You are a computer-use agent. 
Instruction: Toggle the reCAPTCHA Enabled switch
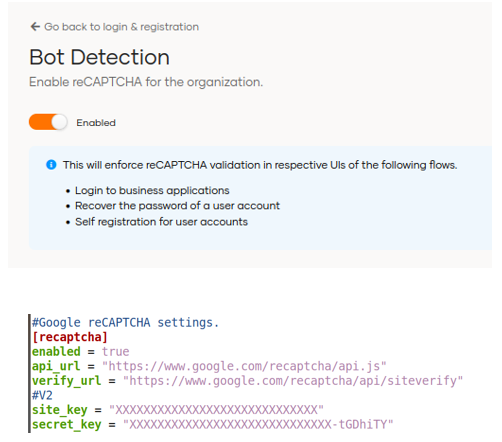pos(48,122)
